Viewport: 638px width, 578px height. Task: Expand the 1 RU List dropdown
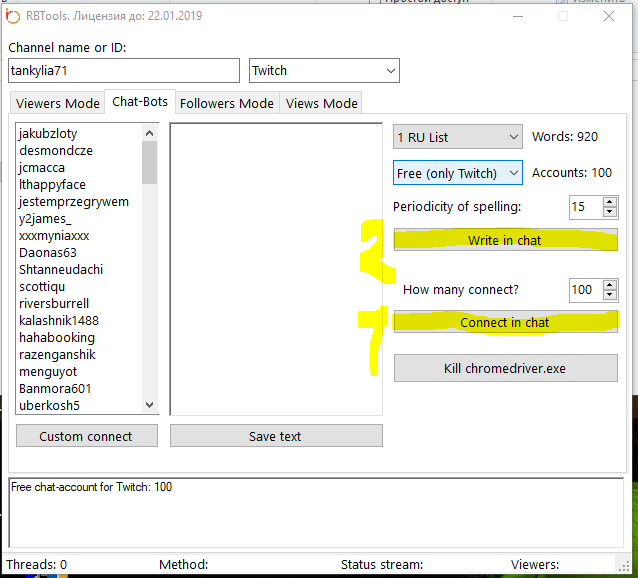tap(458, 137)
